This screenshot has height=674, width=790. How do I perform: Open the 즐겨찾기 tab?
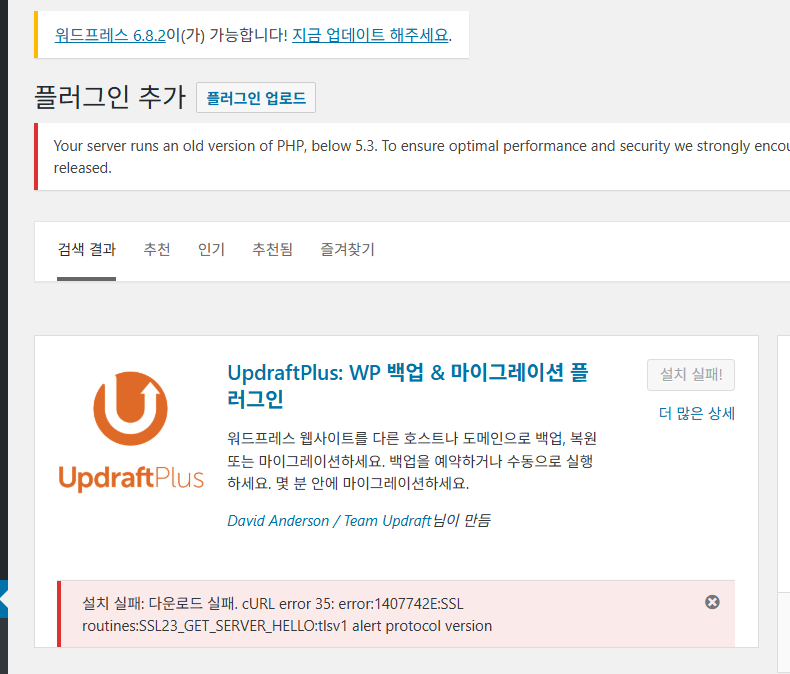tap(347, 249)
